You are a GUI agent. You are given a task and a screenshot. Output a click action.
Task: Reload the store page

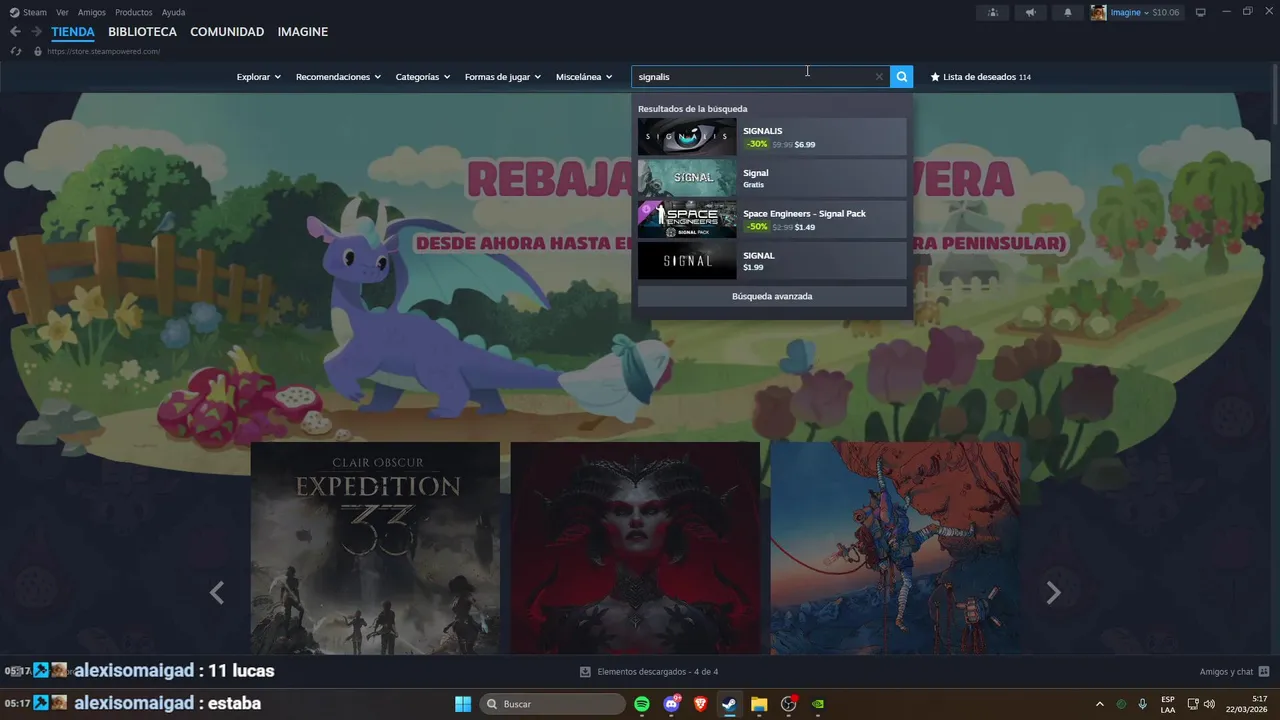[x=16, y=51]
